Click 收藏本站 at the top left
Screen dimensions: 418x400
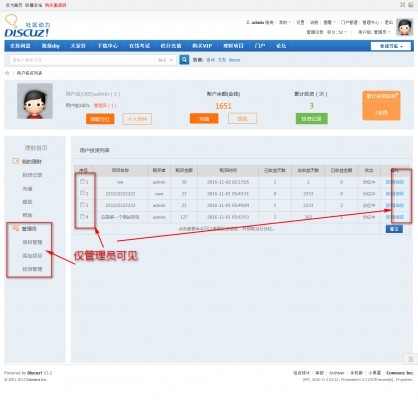click(x=34, y=5)
